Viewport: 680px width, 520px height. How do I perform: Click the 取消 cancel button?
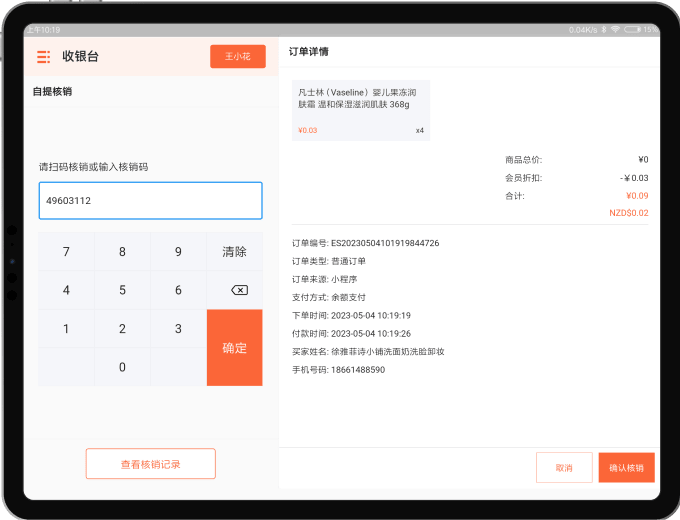pos(564,468)
